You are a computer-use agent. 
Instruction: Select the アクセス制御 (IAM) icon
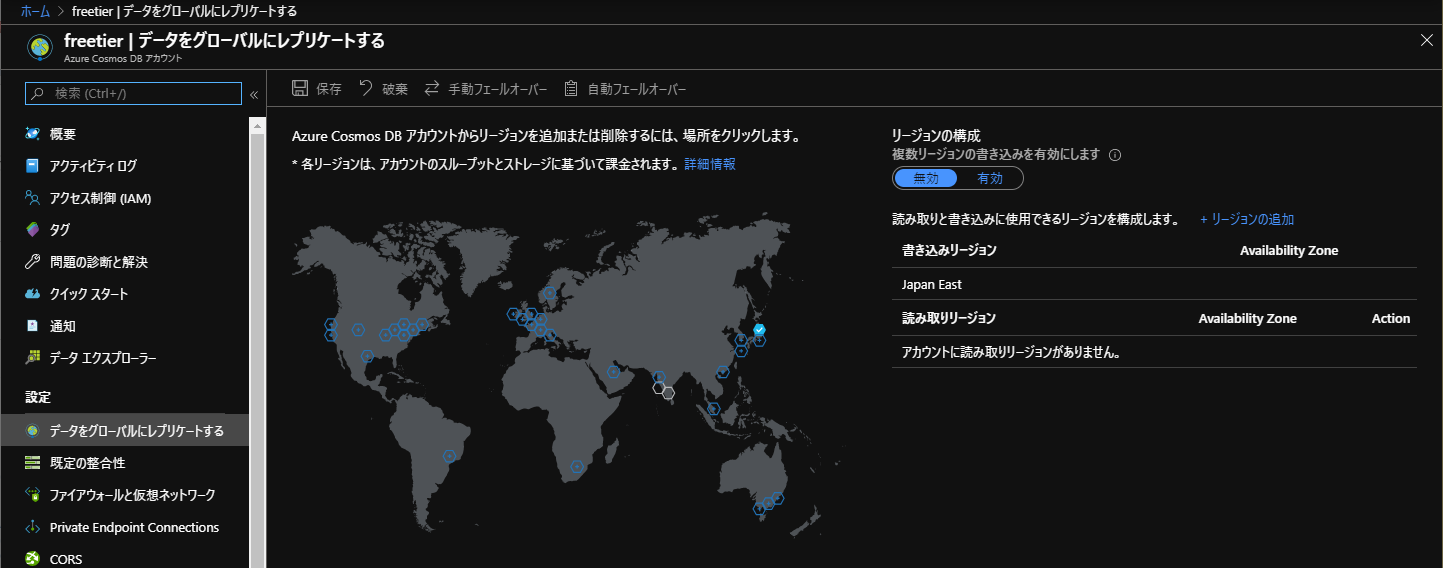33,198
